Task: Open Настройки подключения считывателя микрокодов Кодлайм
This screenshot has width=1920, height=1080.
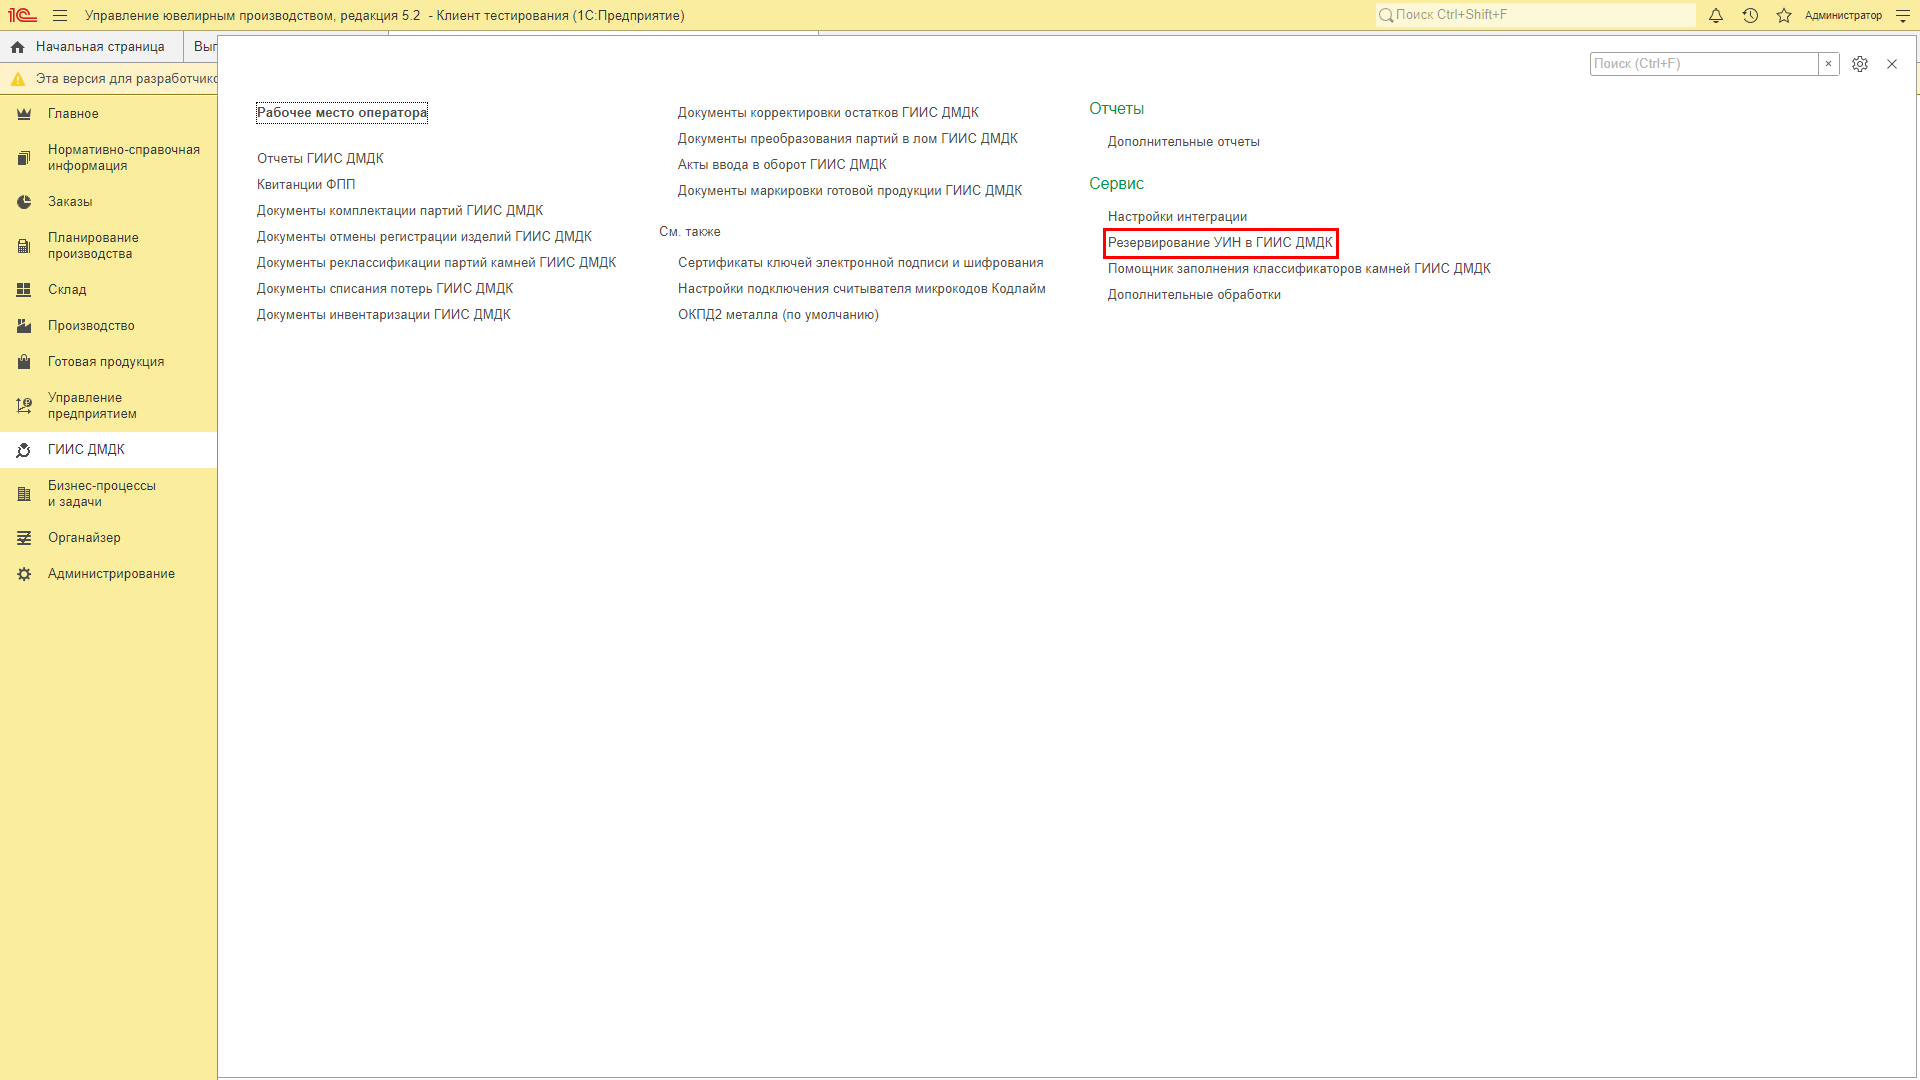Action: tap(862, 289)
